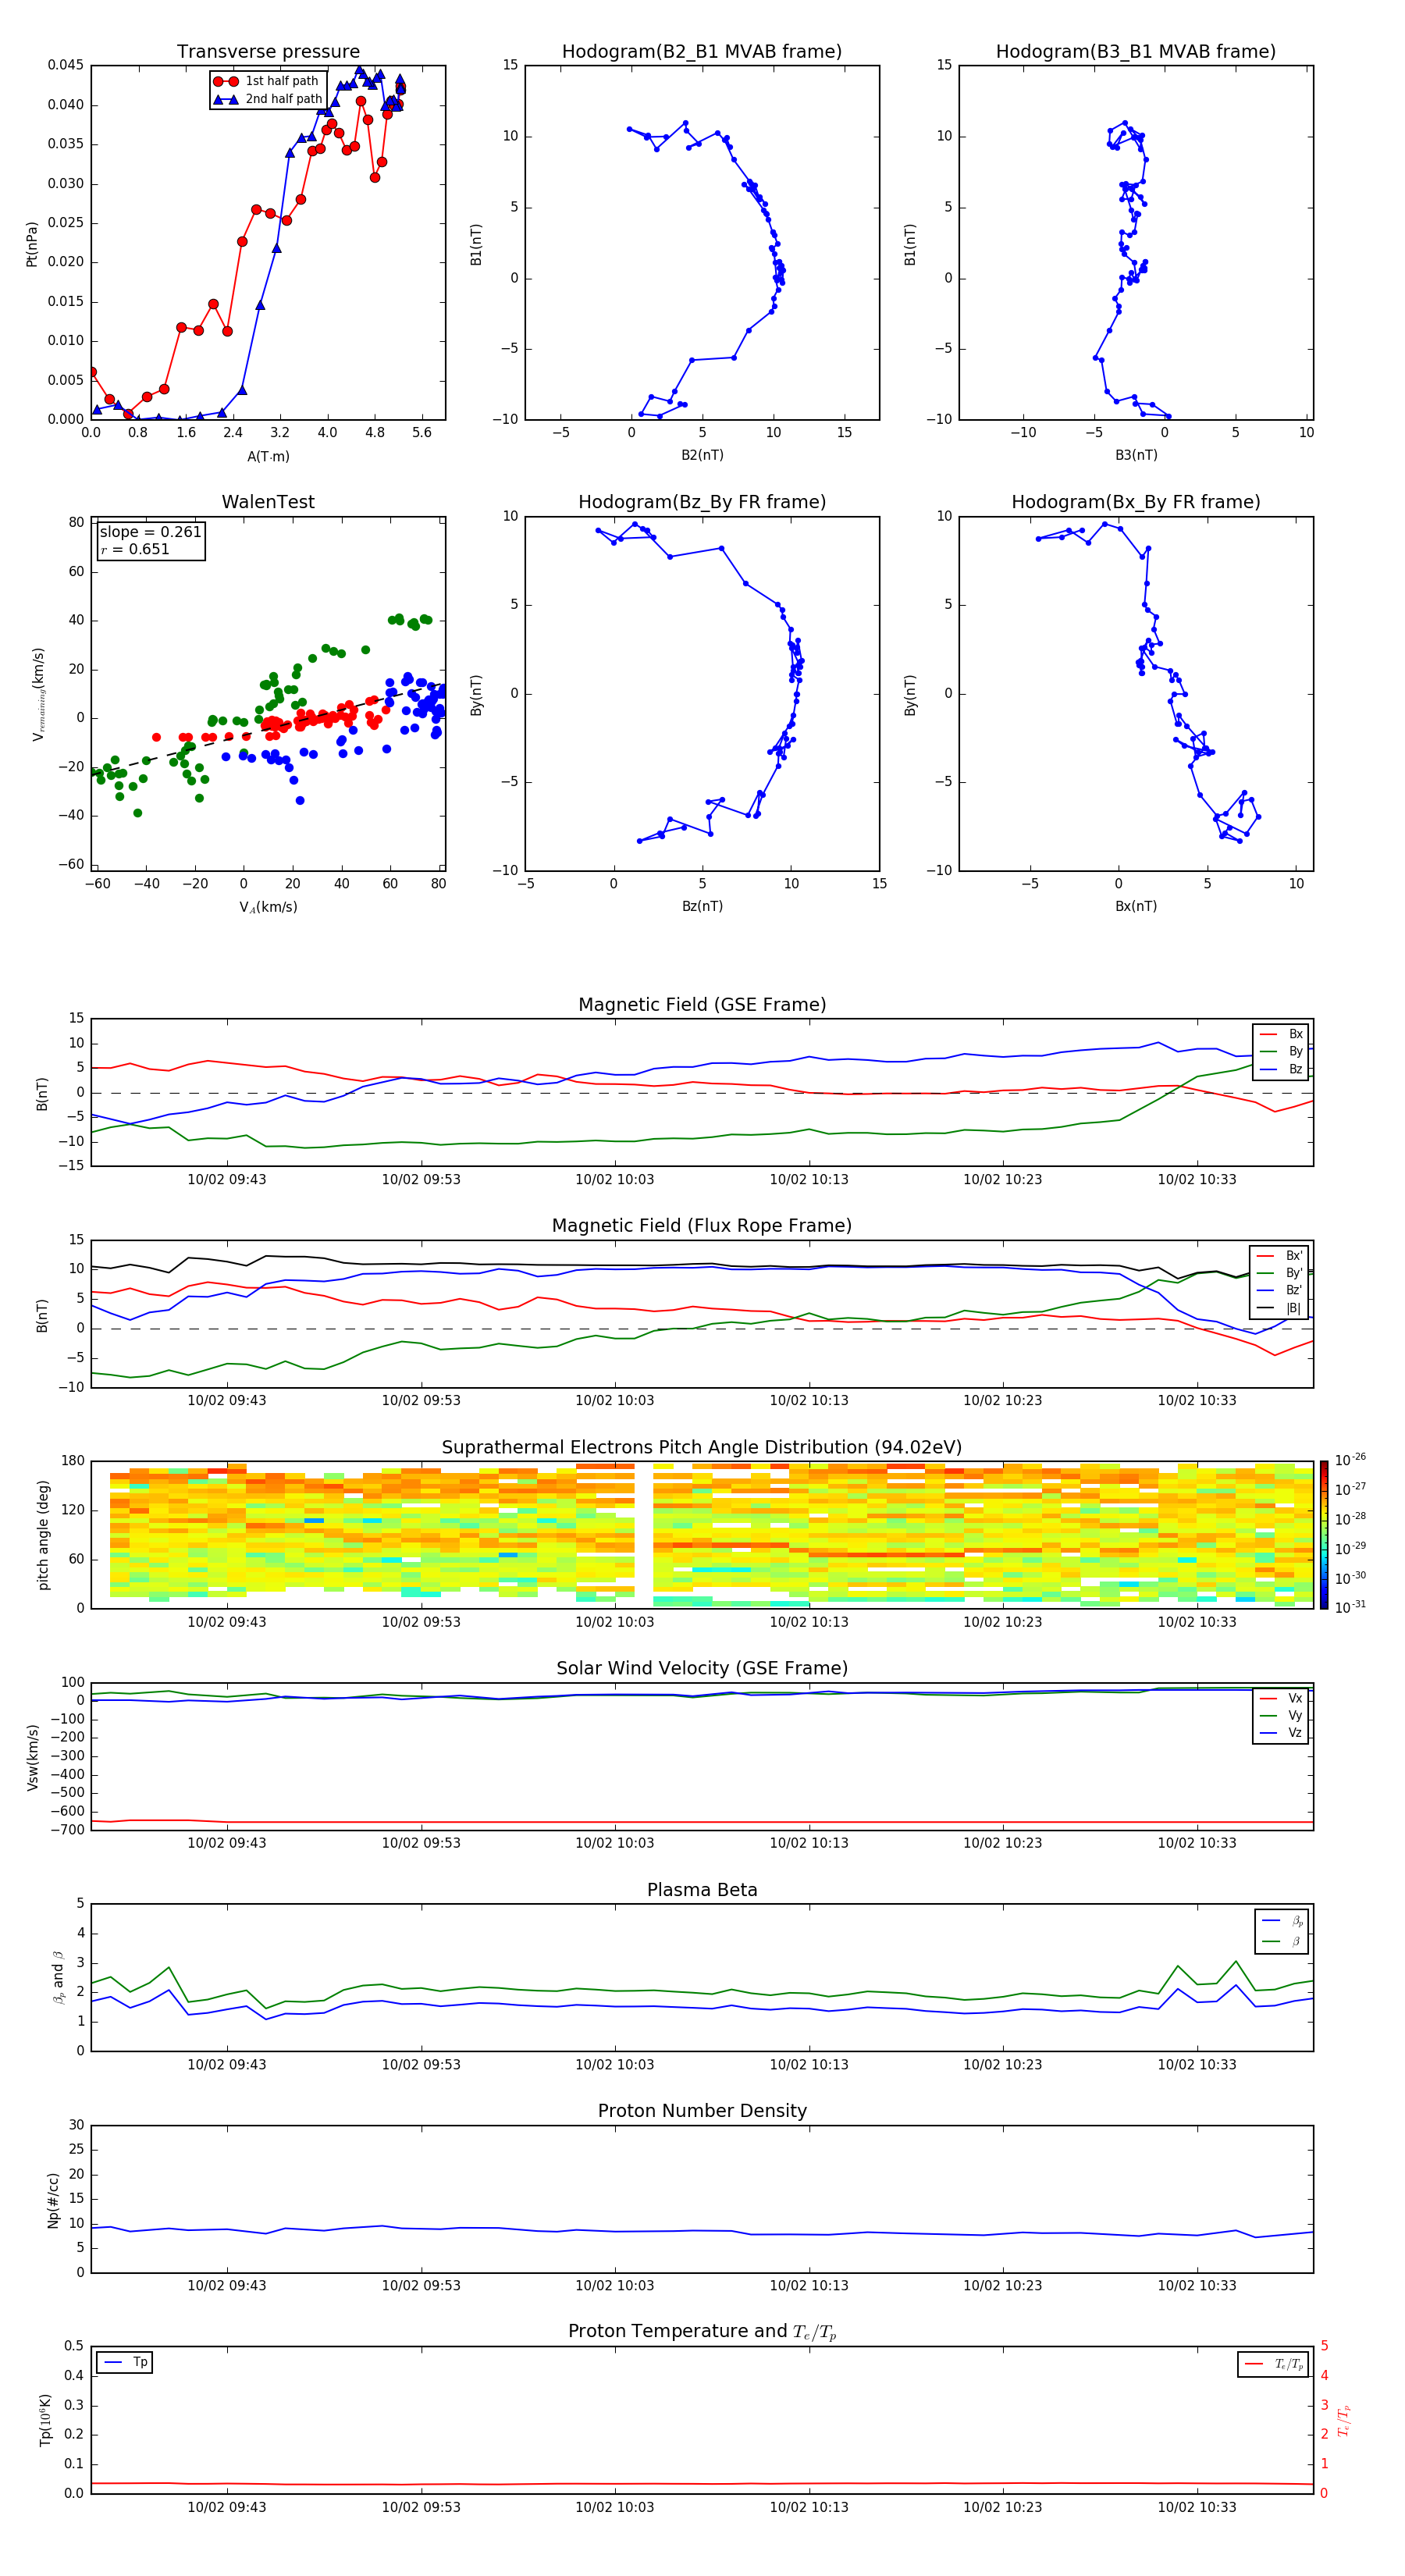The image size is (1405, 2576).
Task: Click '10/02 10:33' tick under Proton Temperature plot
Action: [x=1197, y=2508]
